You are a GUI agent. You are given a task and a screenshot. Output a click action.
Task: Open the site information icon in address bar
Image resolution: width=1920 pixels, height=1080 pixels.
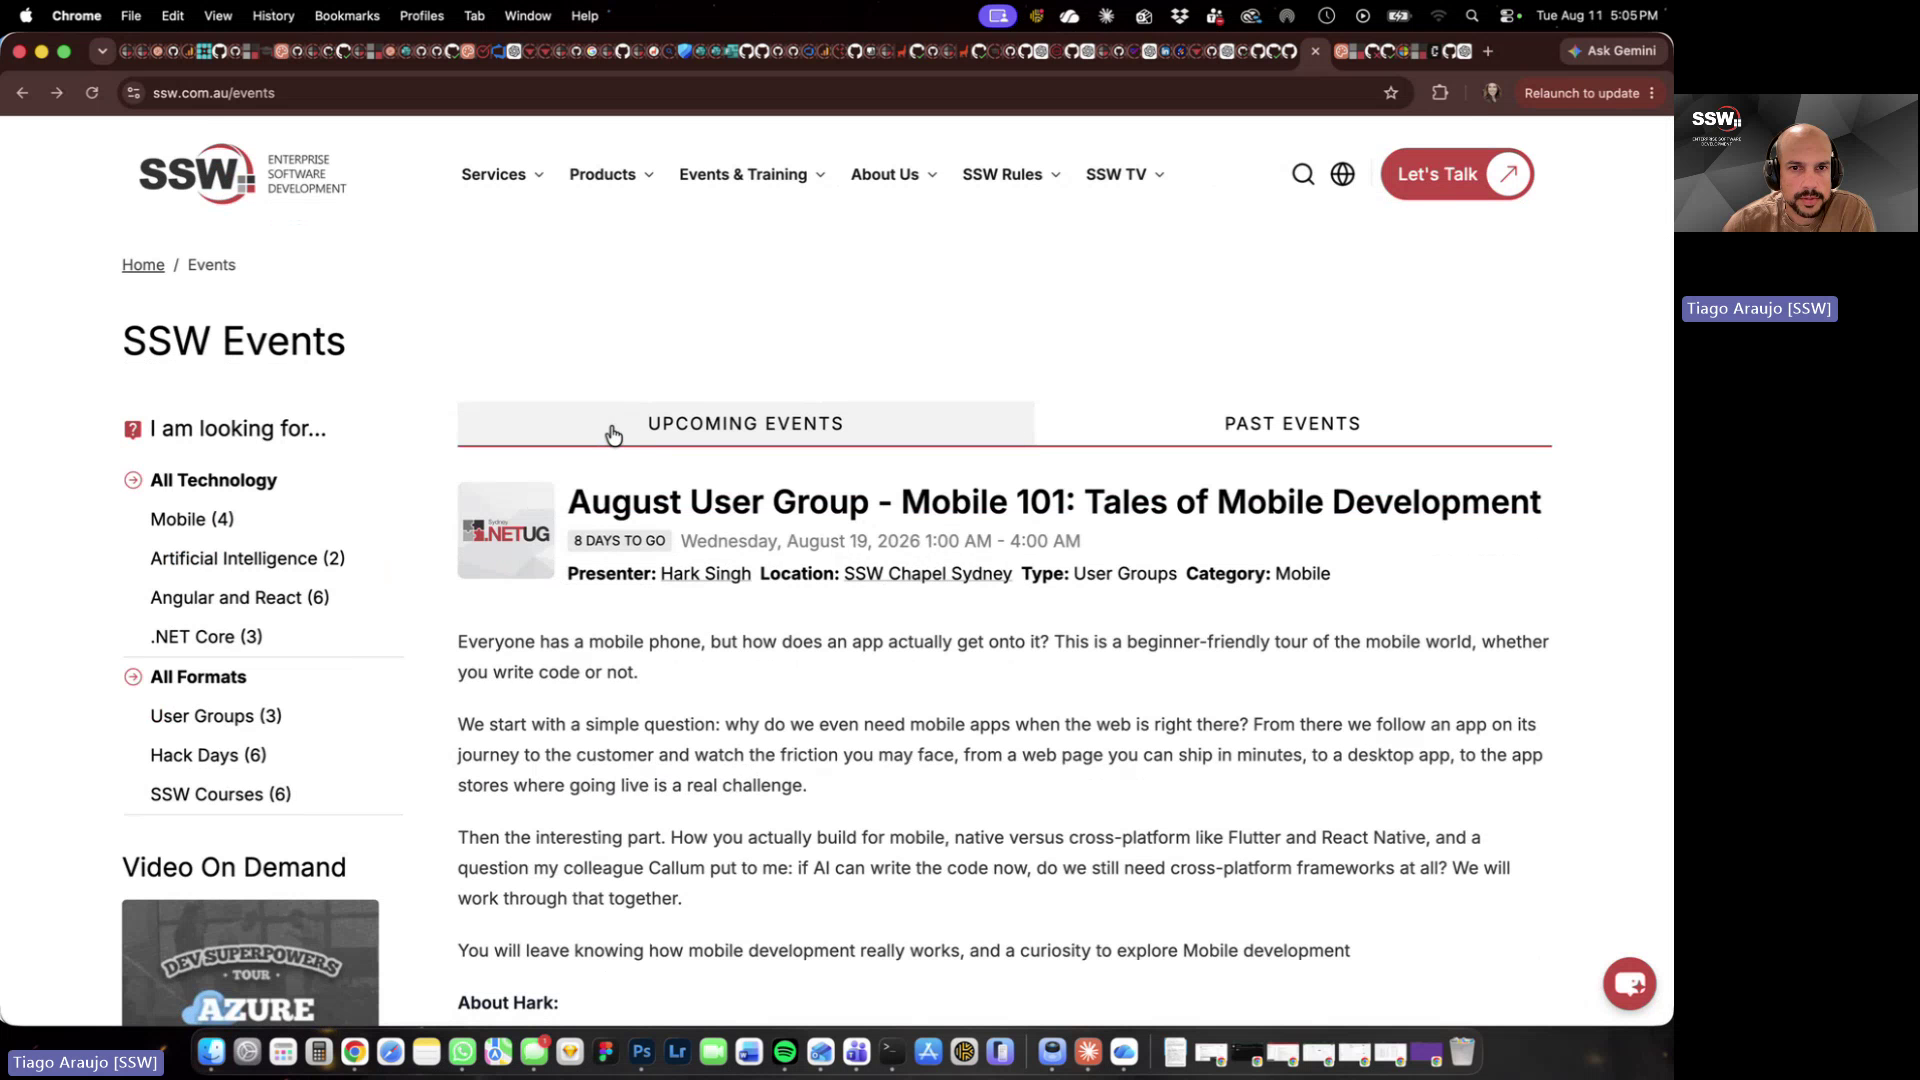pos(133,93)
